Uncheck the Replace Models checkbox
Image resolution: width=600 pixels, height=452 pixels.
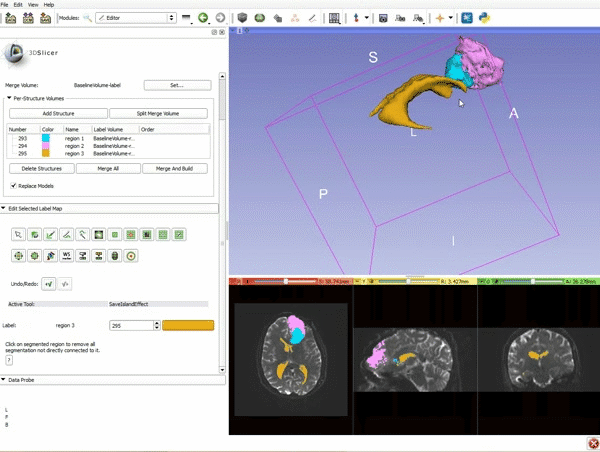click(x=13, y=185)
